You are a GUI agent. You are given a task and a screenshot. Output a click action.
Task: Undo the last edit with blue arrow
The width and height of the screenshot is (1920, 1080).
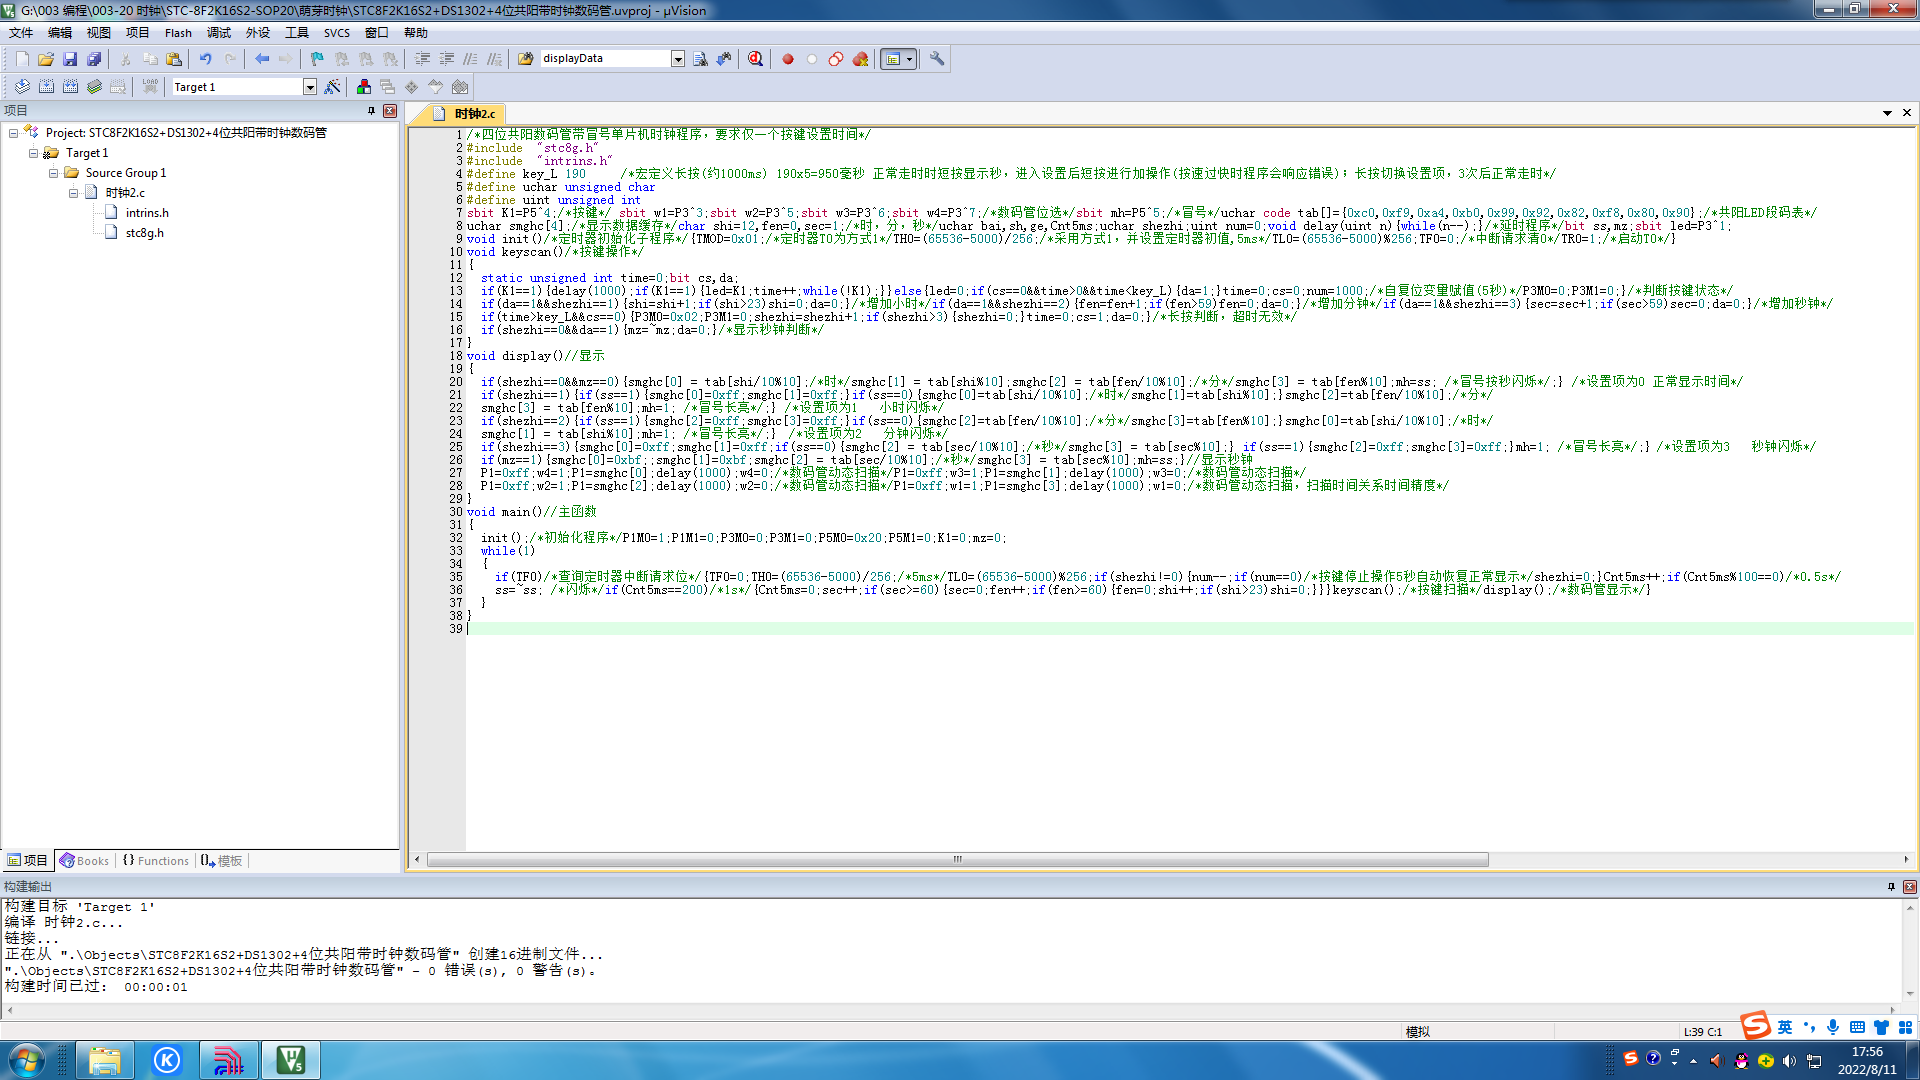[205, 59]
